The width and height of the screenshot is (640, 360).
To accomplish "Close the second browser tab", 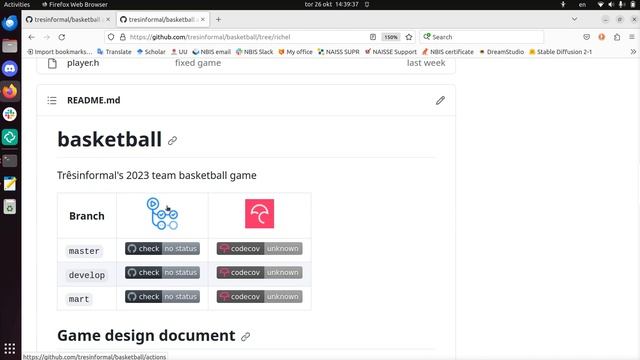I will tap(203, 20).
